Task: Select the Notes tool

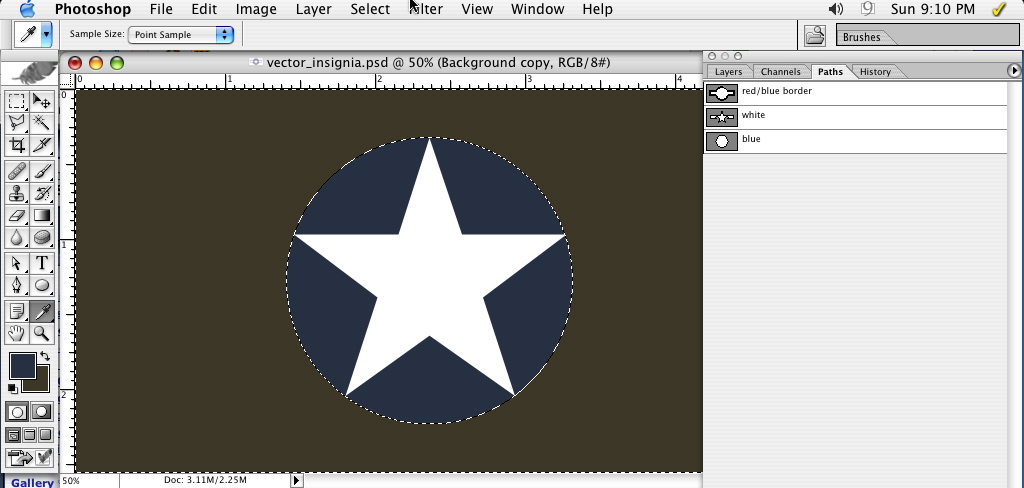Action: tap(17, 312)
